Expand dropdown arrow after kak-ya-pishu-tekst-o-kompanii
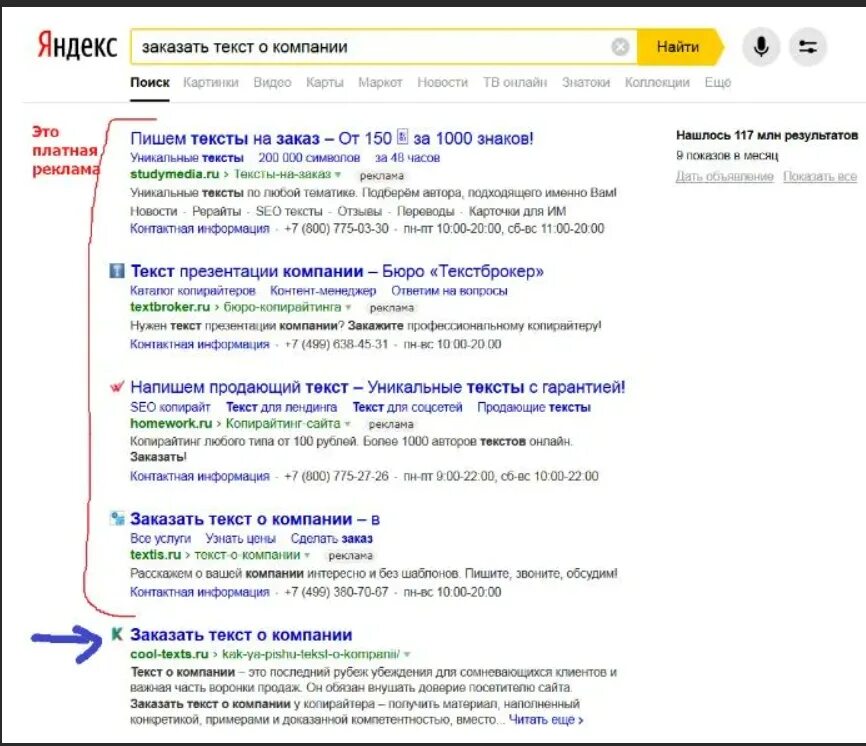This screenshot has width=866, height=746. point(407,654)
